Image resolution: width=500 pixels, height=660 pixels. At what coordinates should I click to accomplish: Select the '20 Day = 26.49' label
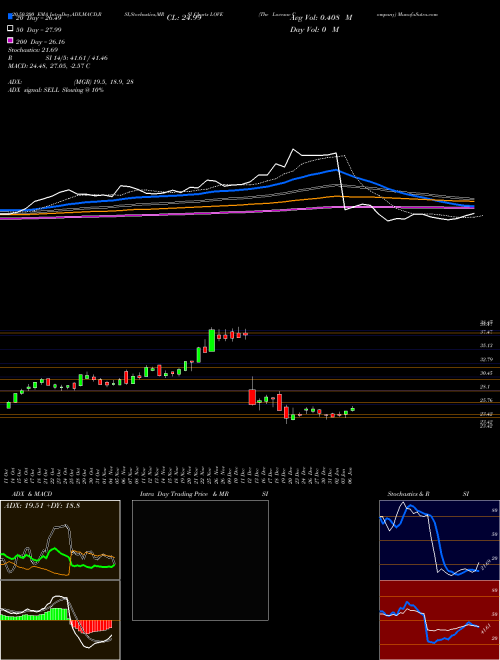(x=39, y=18)
